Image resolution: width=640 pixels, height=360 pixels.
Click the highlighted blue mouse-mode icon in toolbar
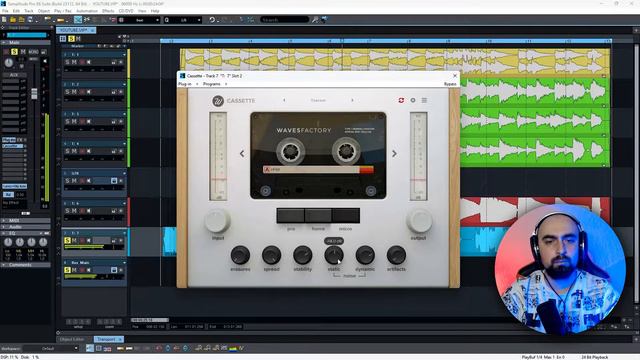(x=78, y=20)
